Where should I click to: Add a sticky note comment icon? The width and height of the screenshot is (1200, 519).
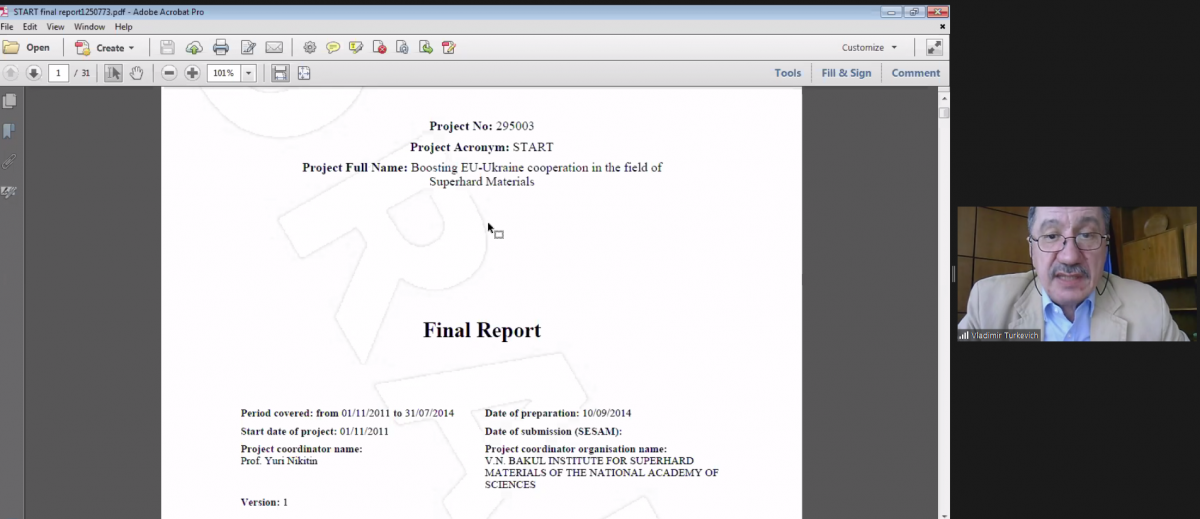click(333, 47)
